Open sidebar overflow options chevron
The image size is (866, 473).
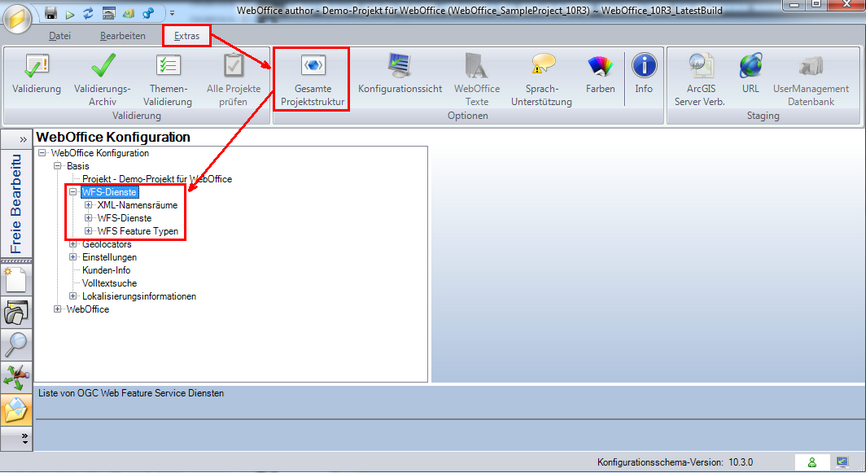click(24, 439)
